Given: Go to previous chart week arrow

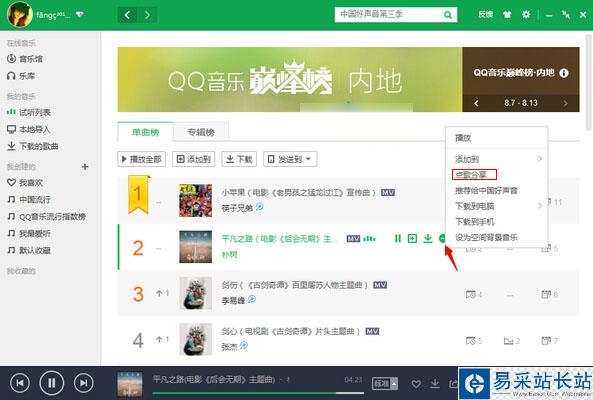Looking at the screenshot, I should tap(477, 103).
